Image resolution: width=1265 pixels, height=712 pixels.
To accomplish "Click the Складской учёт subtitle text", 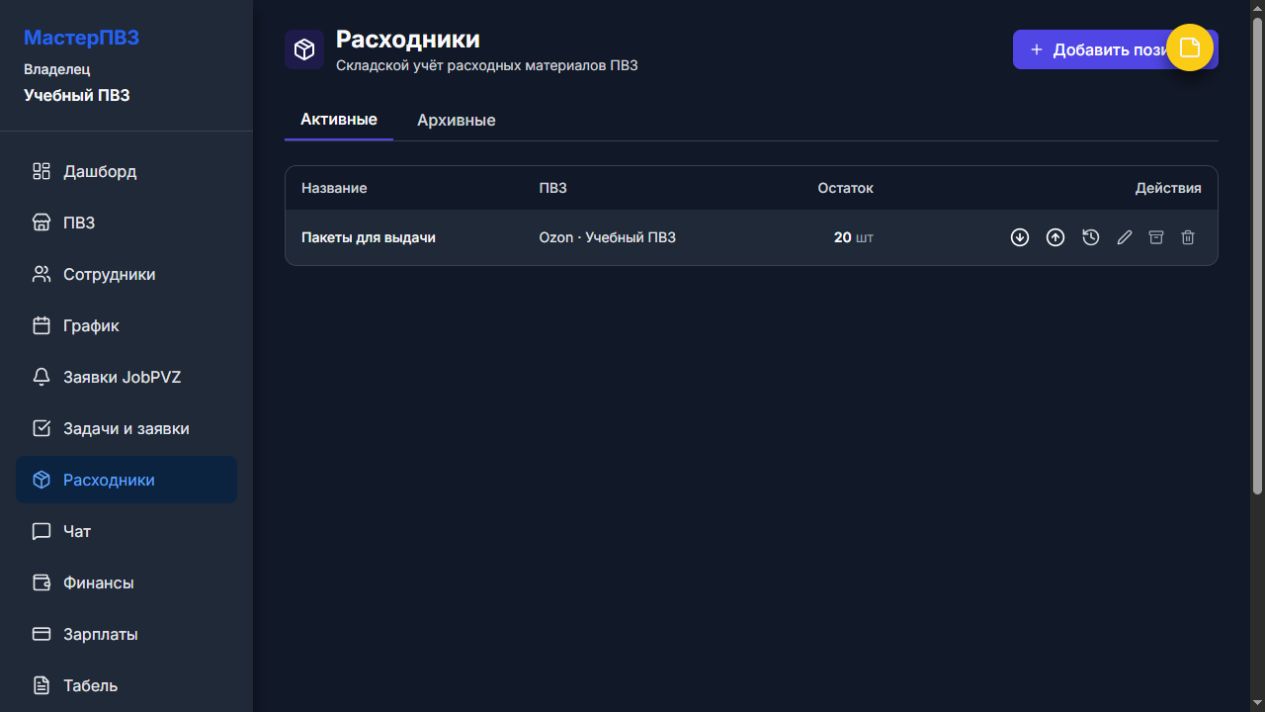I will pos(487,66).
